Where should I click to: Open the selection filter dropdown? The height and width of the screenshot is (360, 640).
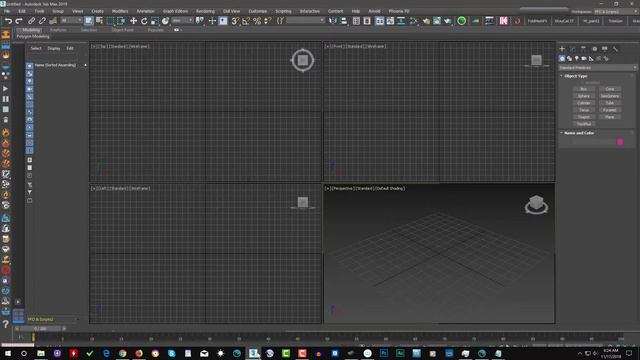click(71, 20)
